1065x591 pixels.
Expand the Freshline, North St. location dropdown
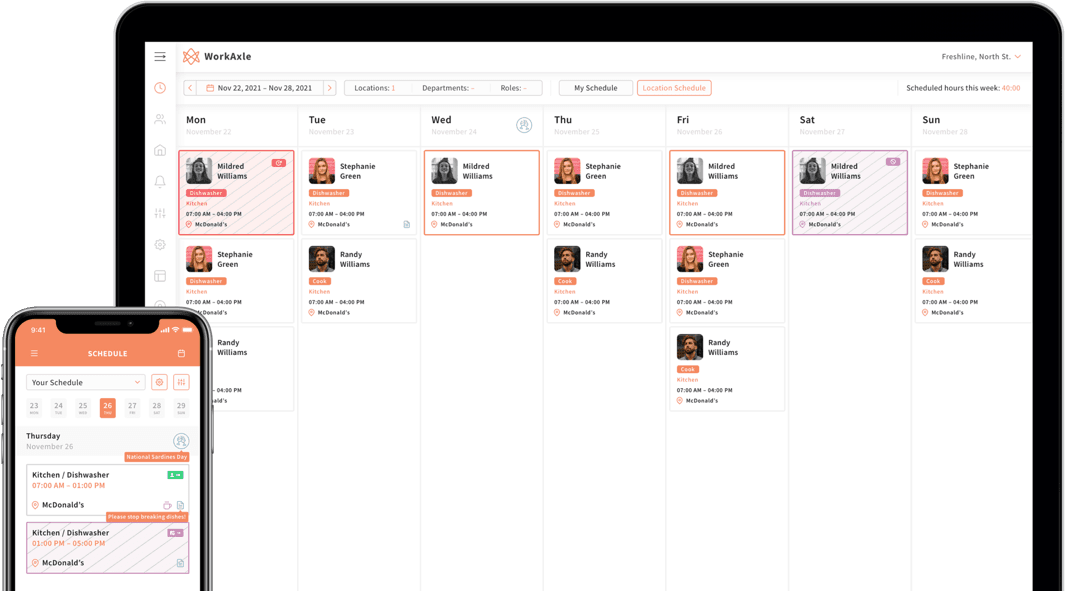[x=981, y=57]
